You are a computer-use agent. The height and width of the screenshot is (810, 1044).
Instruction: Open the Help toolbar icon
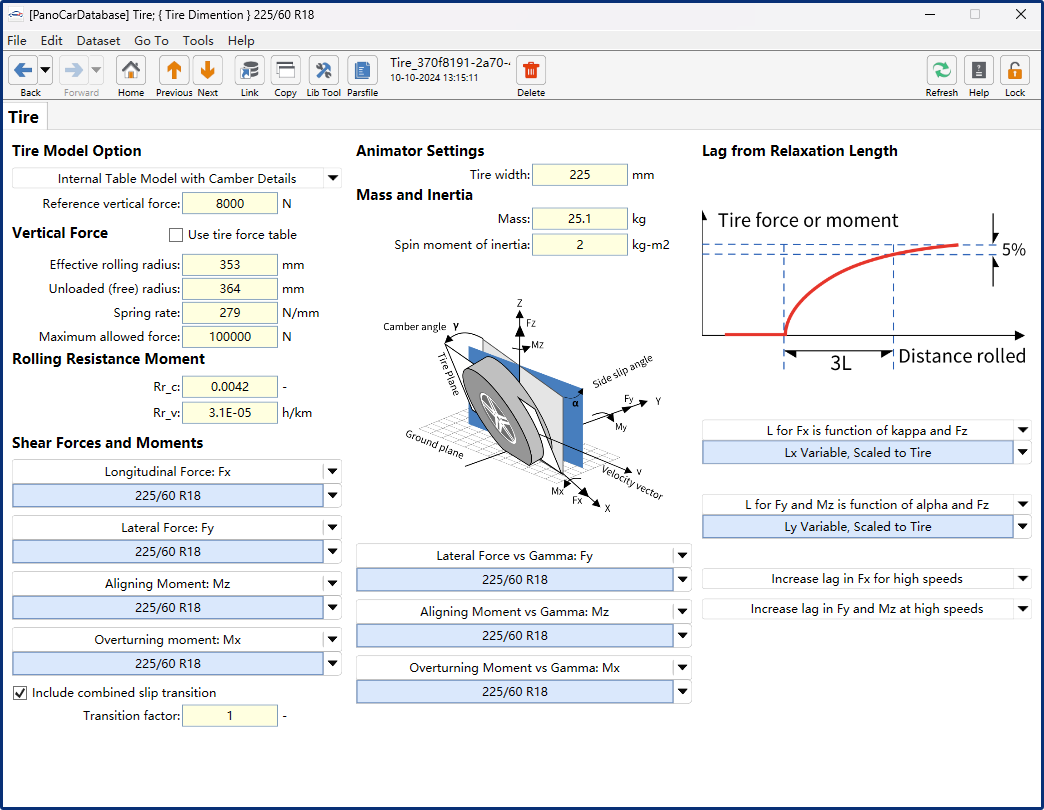[x=979, y=71]
